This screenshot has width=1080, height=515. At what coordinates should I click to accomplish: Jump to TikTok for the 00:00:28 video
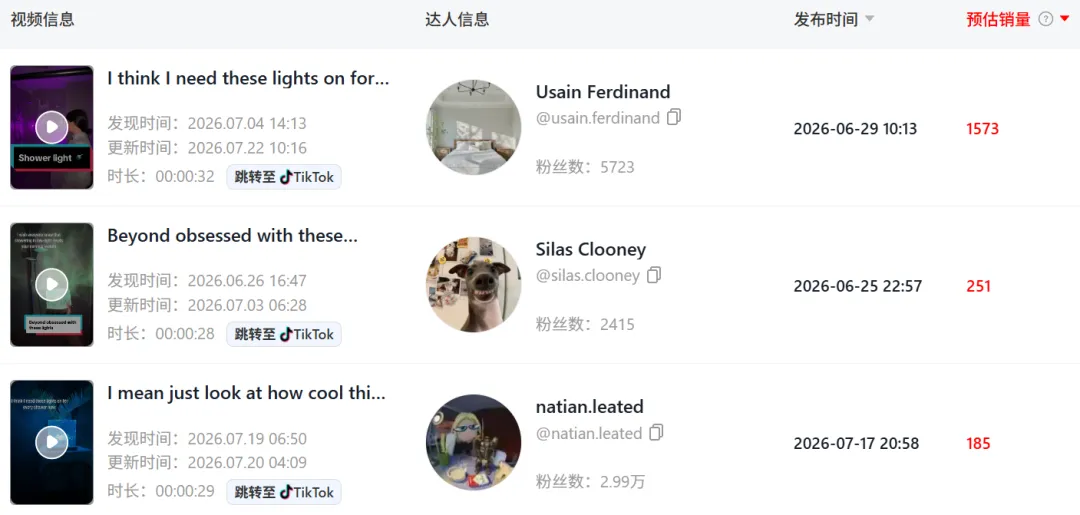point(284,335)
